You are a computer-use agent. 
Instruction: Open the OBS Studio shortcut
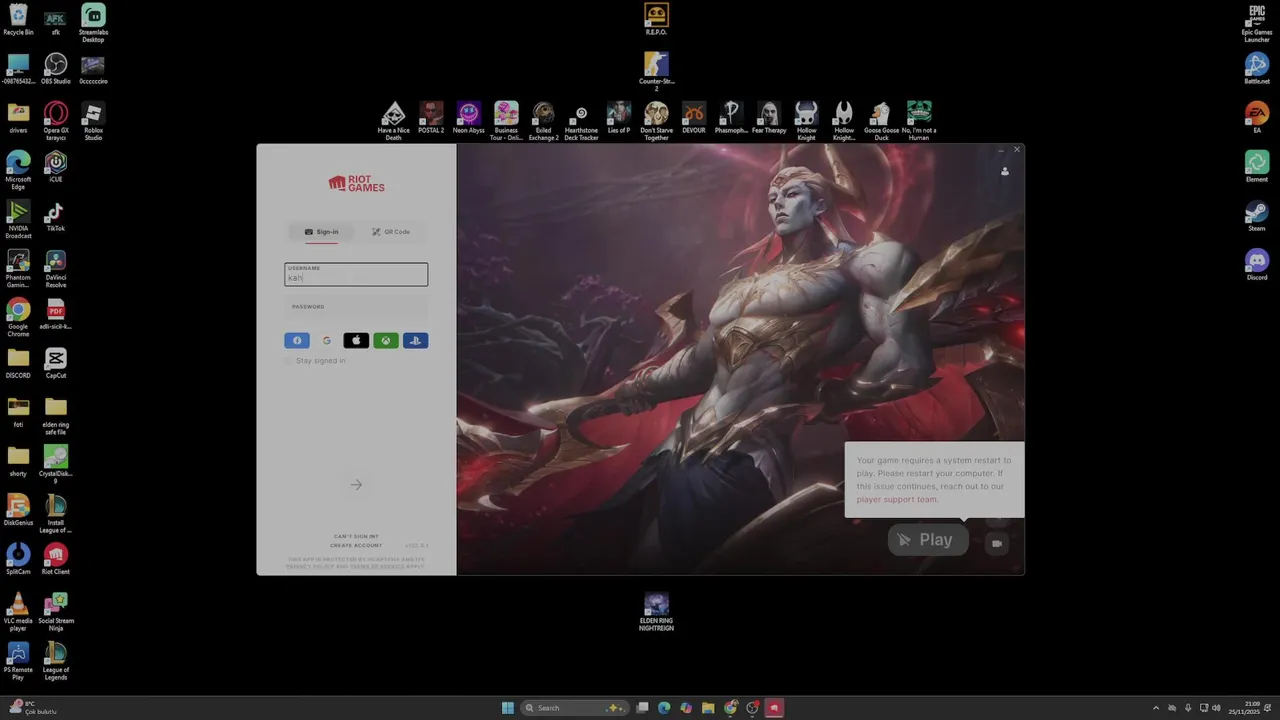coord(56,68)
